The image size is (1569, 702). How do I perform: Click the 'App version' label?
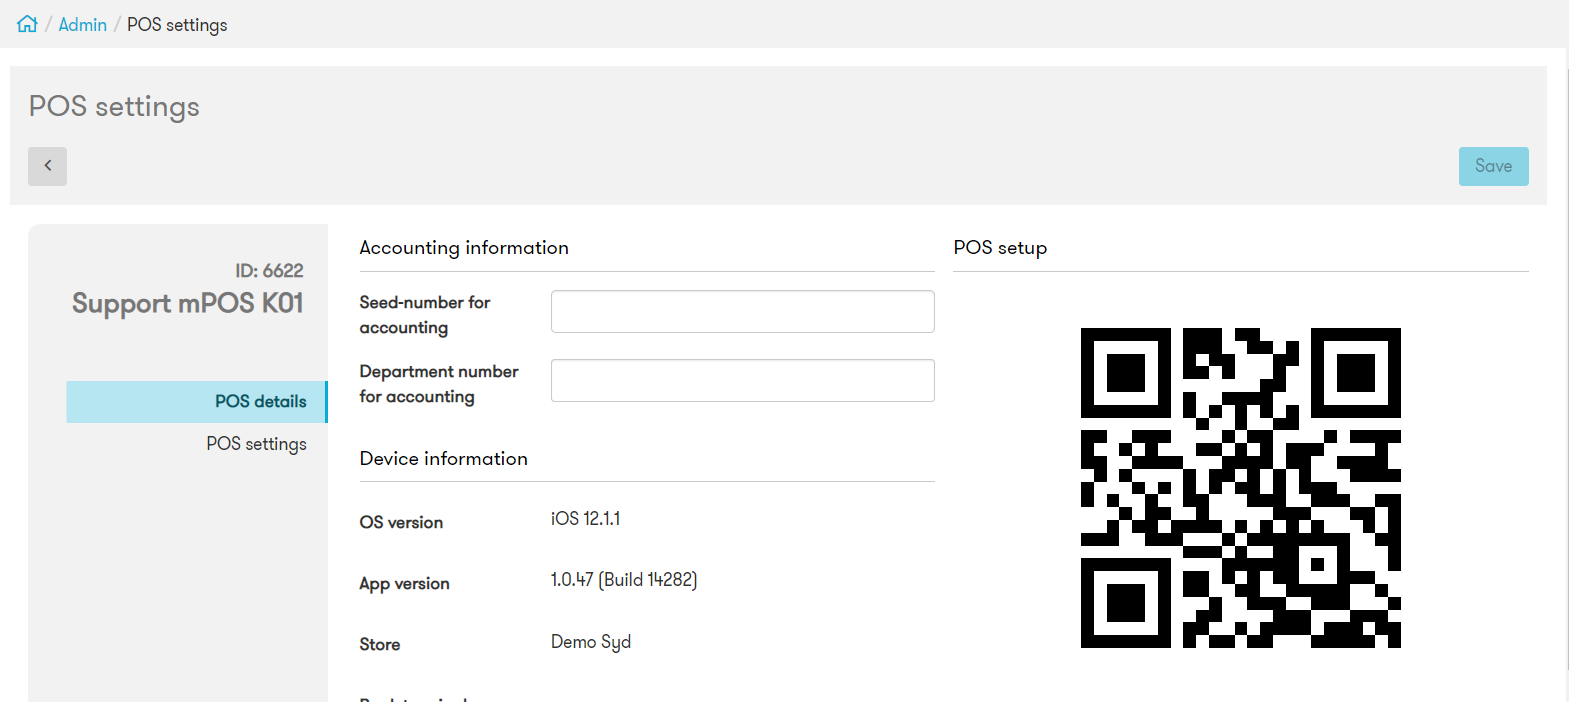click(x=404, y=584)
